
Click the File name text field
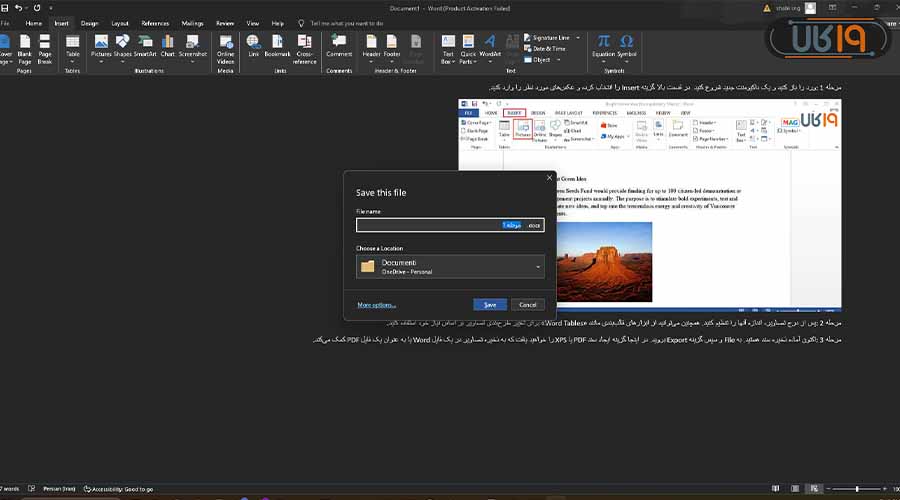[x=430, y=226]
